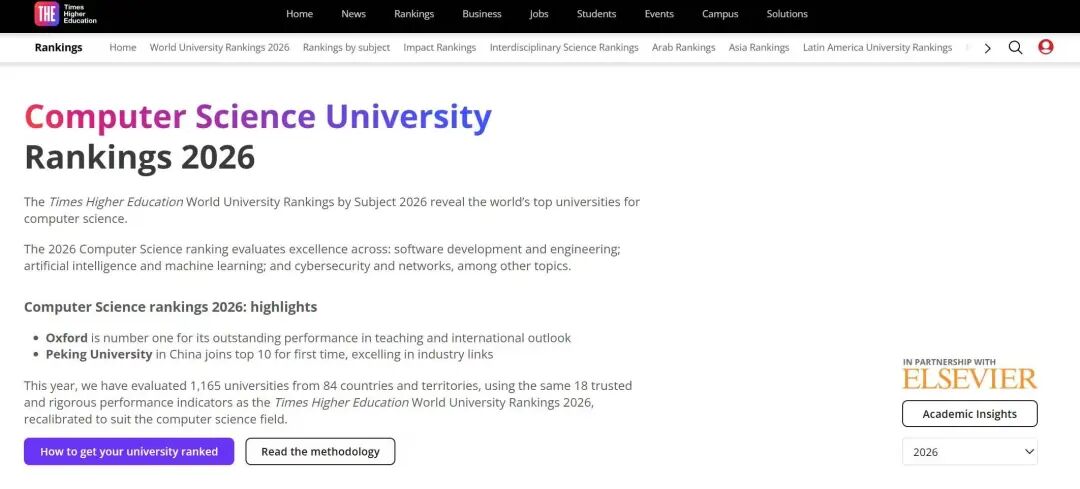
Task: Open the Campus menu
Action: [x=720, y=14]
